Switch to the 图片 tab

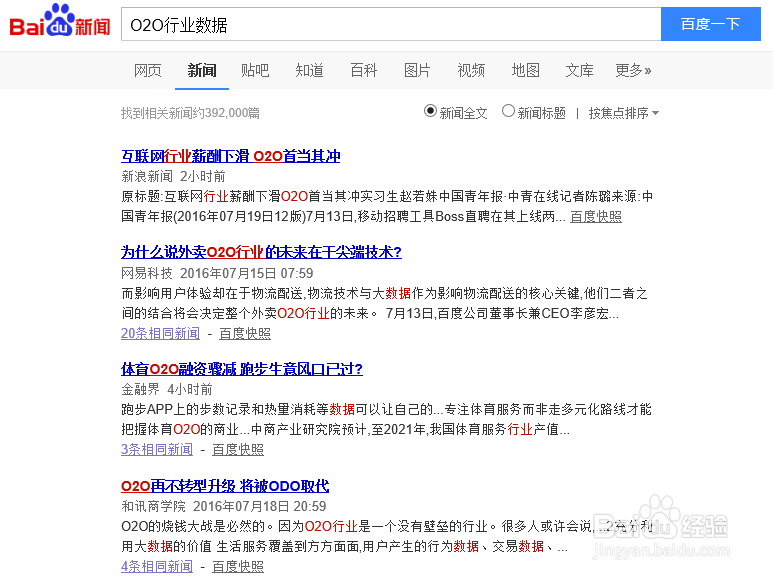417,71
